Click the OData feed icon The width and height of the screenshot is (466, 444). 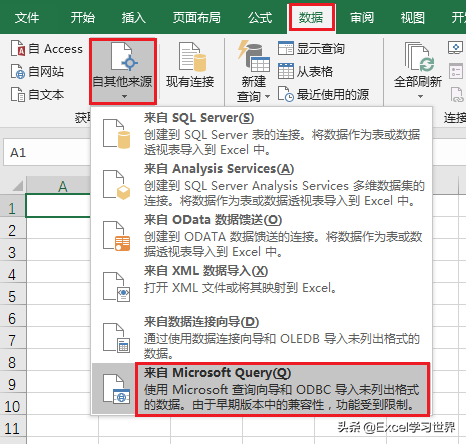click(116, 236)
